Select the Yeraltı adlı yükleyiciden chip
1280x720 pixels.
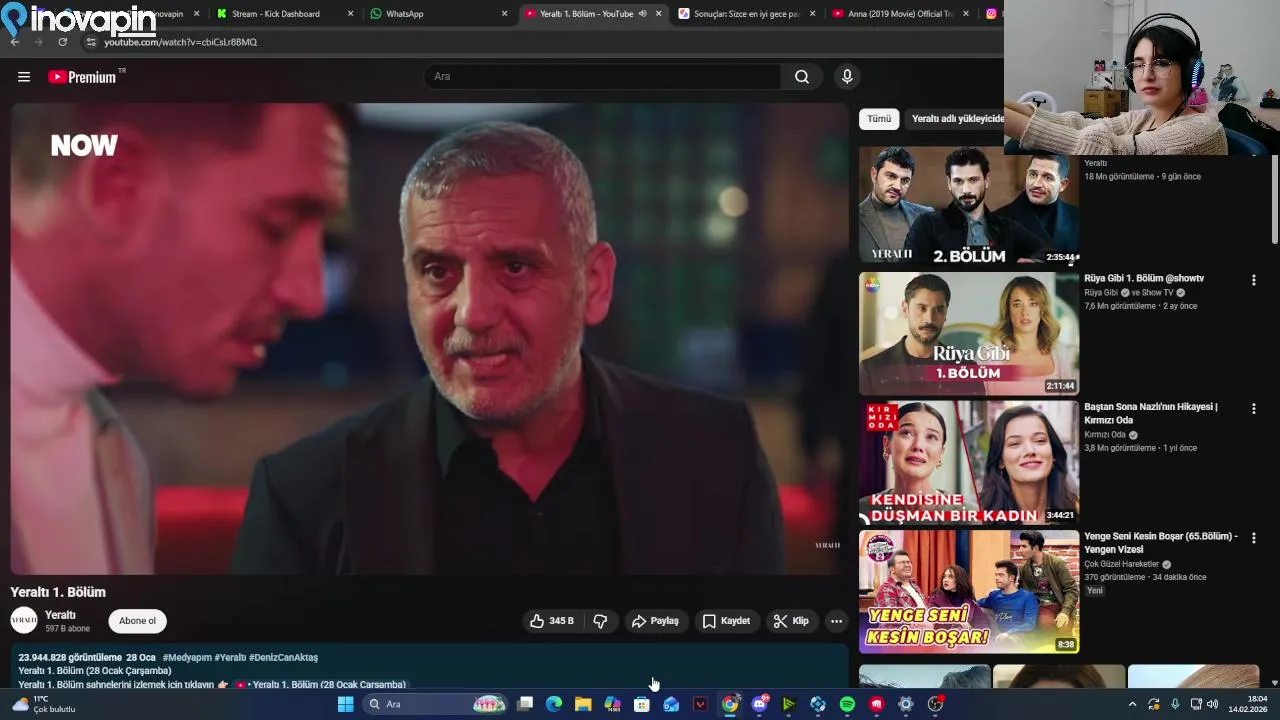tap(956, 119)
